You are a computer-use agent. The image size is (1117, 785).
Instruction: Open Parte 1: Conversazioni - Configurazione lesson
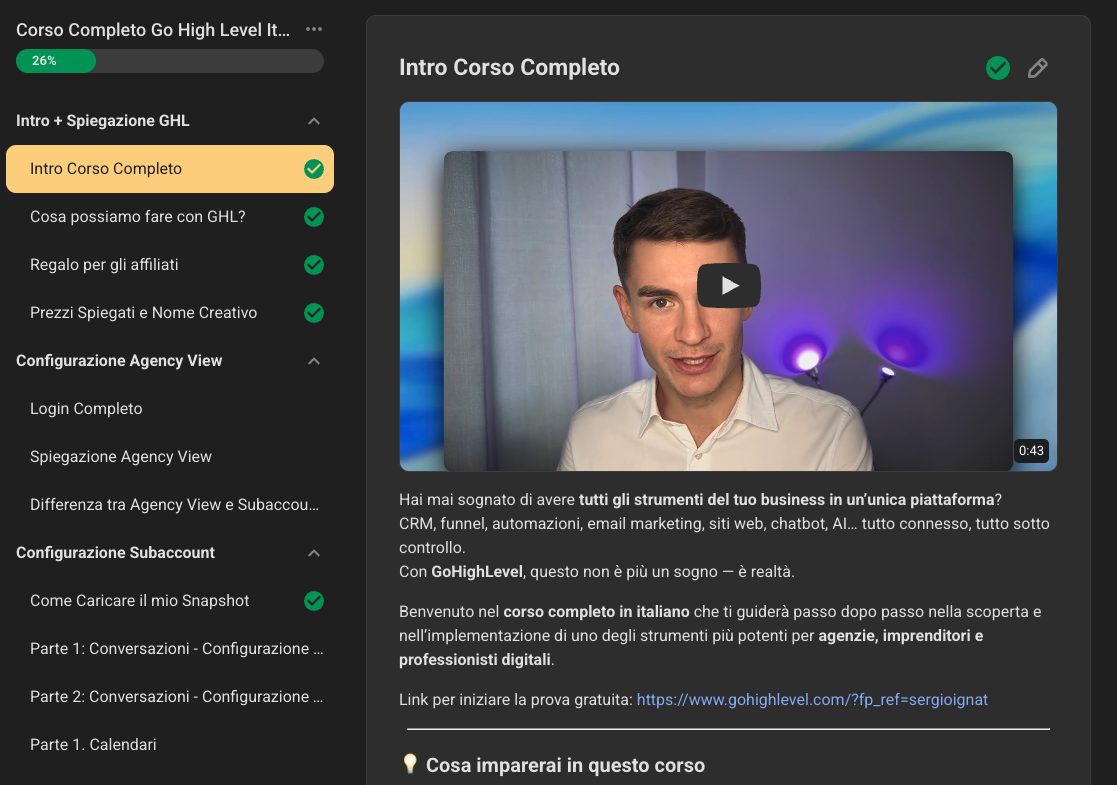170,648
